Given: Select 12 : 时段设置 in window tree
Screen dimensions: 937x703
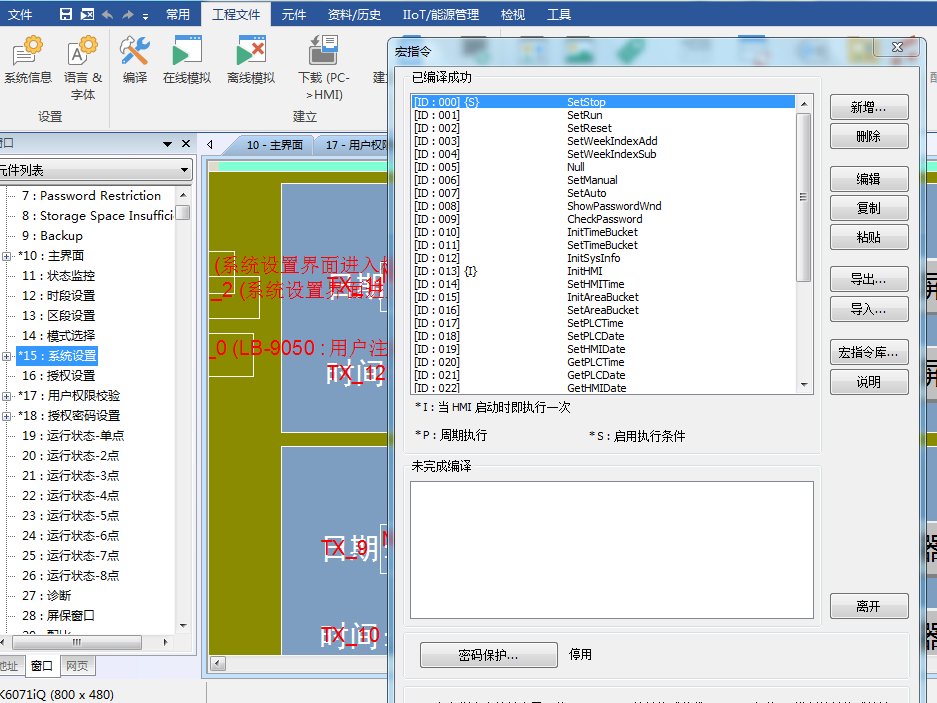Looking at the screenshot, I should [x=58, y=296].
